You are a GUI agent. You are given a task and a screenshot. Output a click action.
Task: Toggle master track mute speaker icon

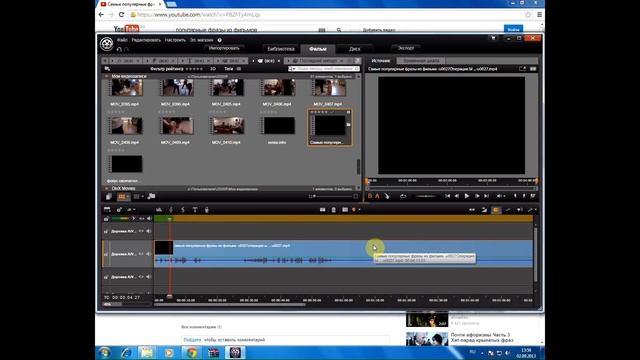tap(149, 219)
